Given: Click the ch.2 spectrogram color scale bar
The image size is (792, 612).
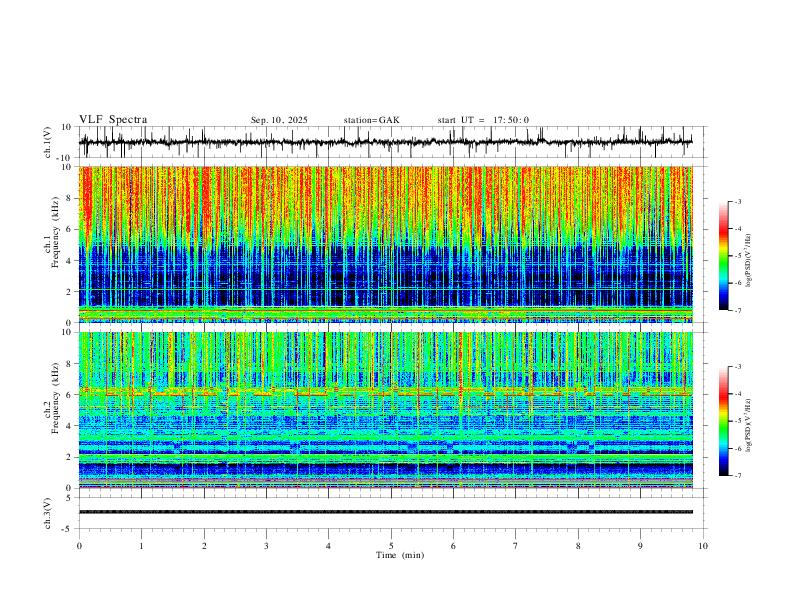Looking at the screenshot, I should click(x=723, y=421).
